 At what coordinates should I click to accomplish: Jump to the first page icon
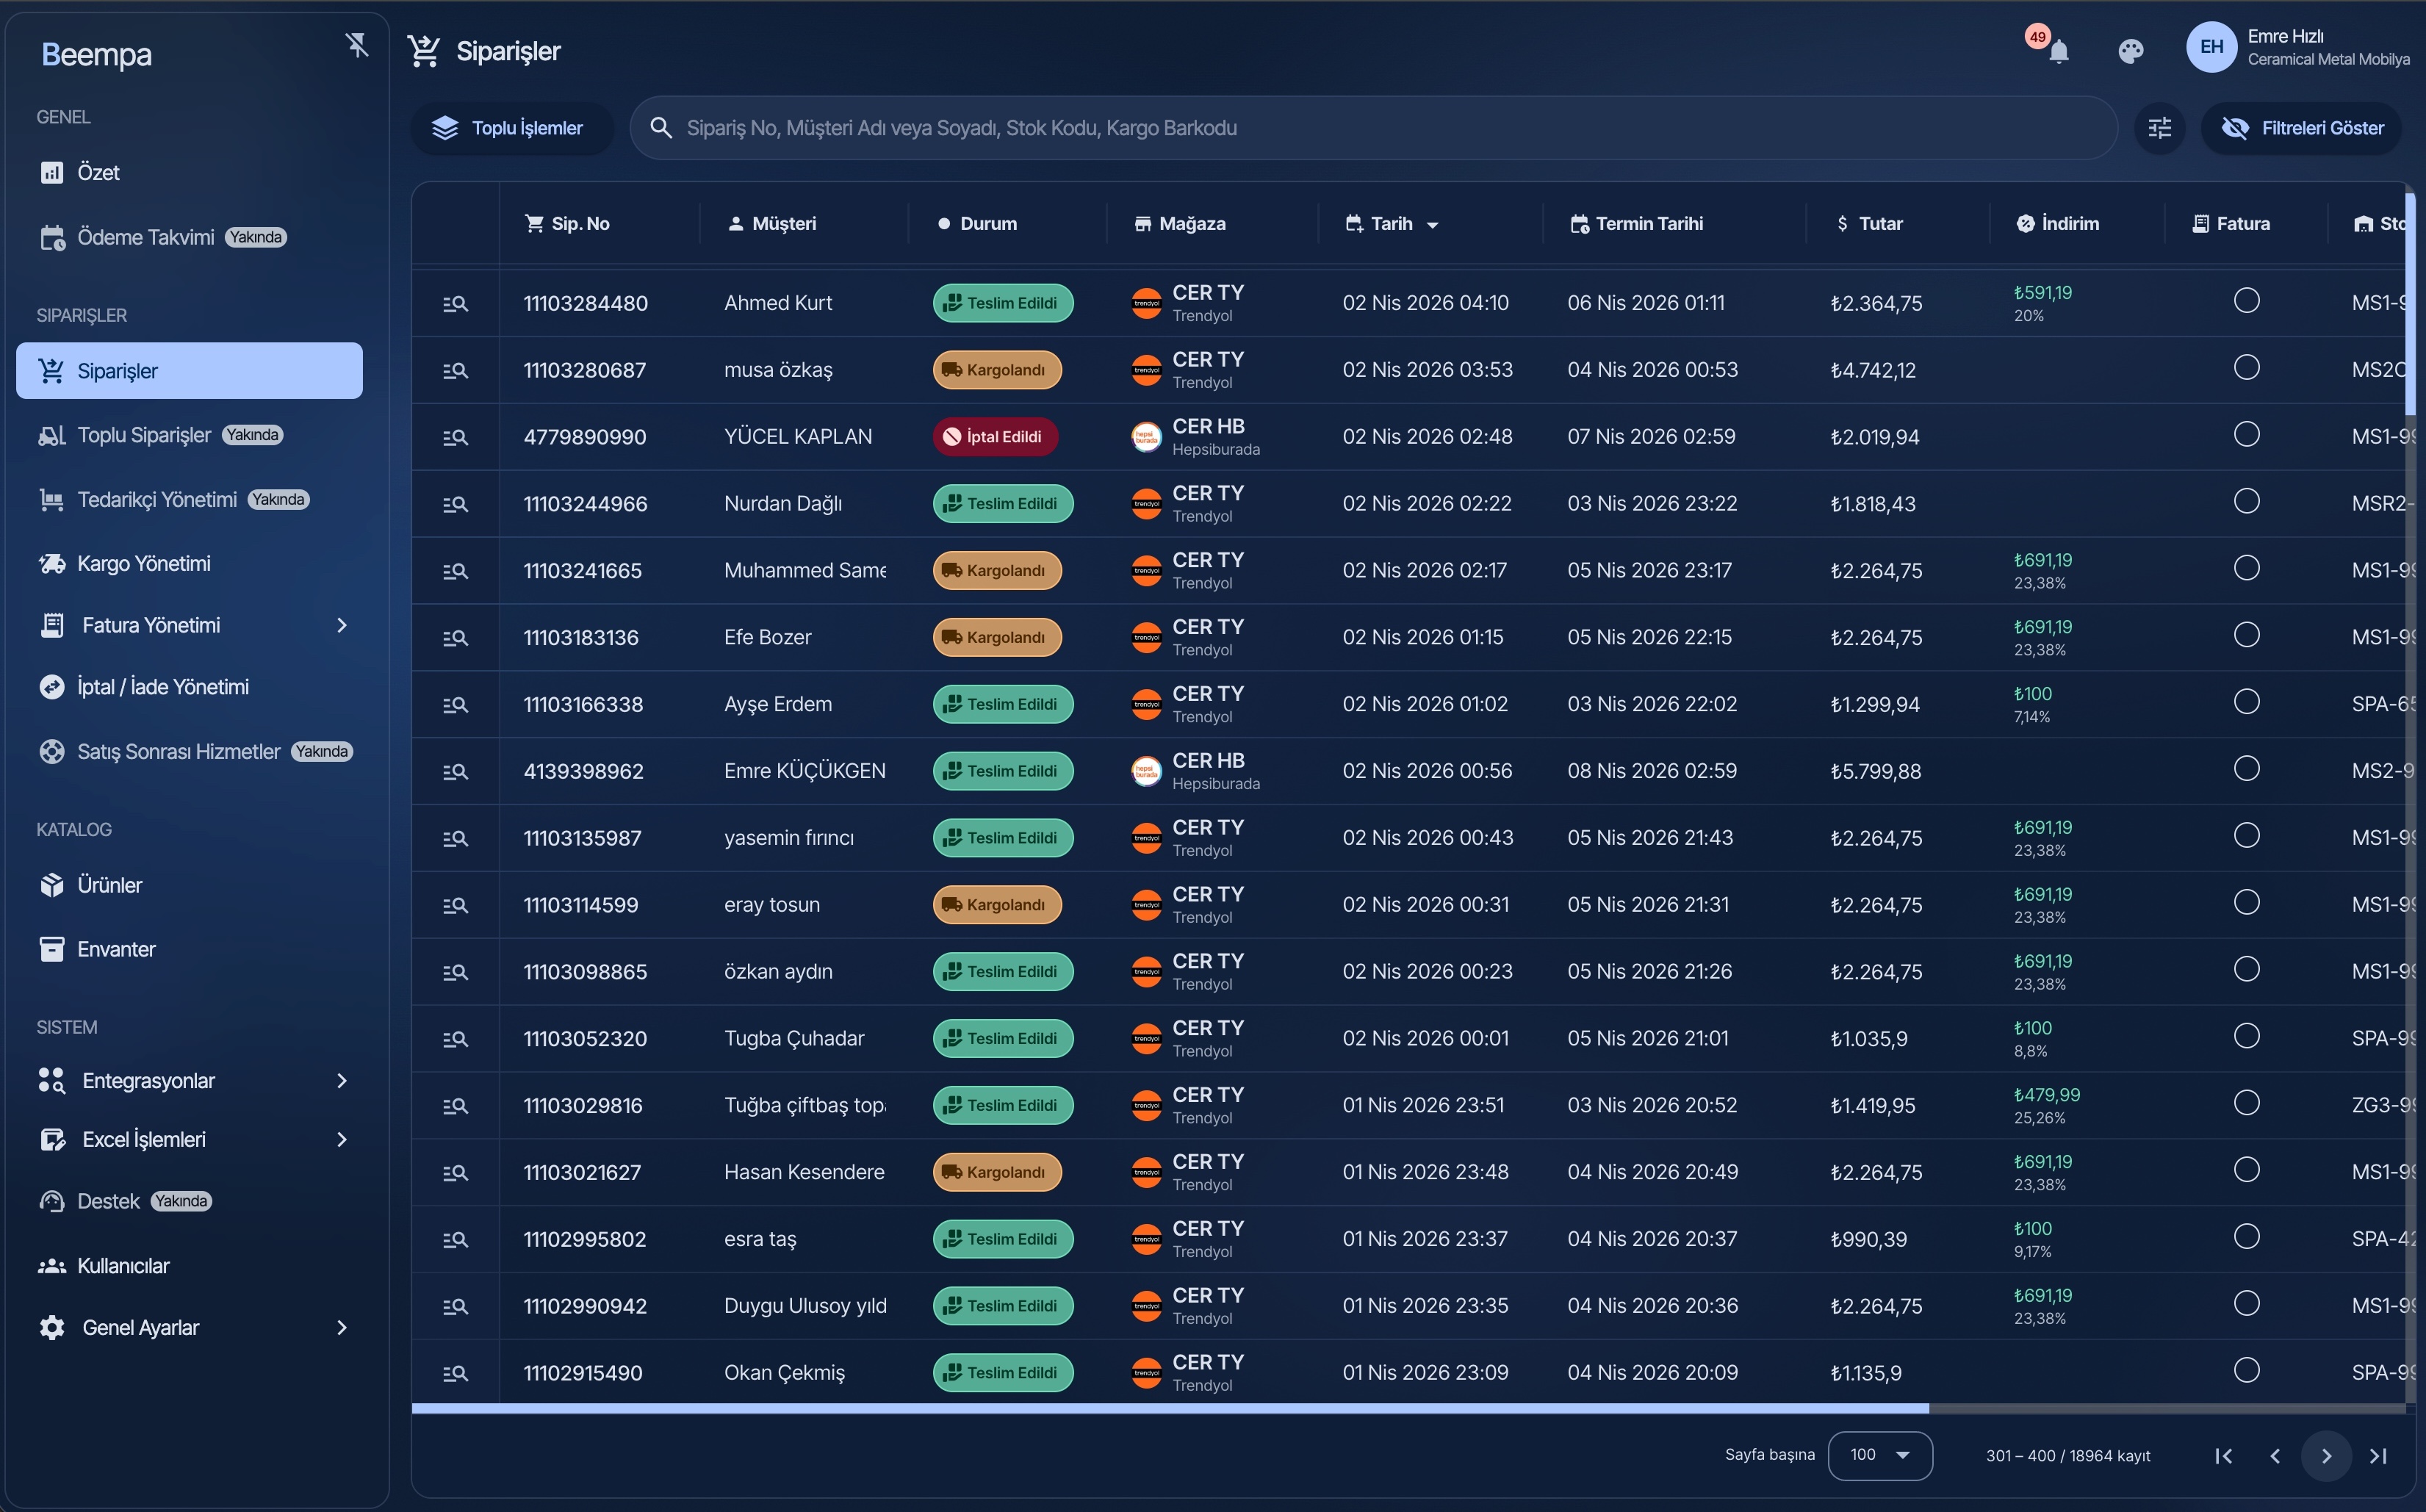click(x=2223, y=1456)
